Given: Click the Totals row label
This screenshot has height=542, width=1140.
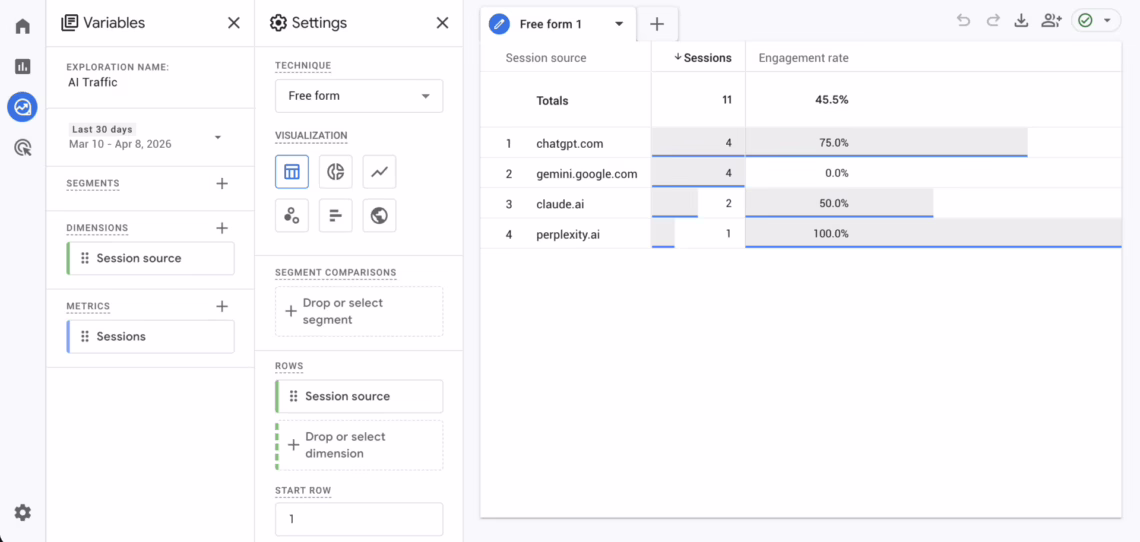Looking at the screenshot, I should [553, 100].
